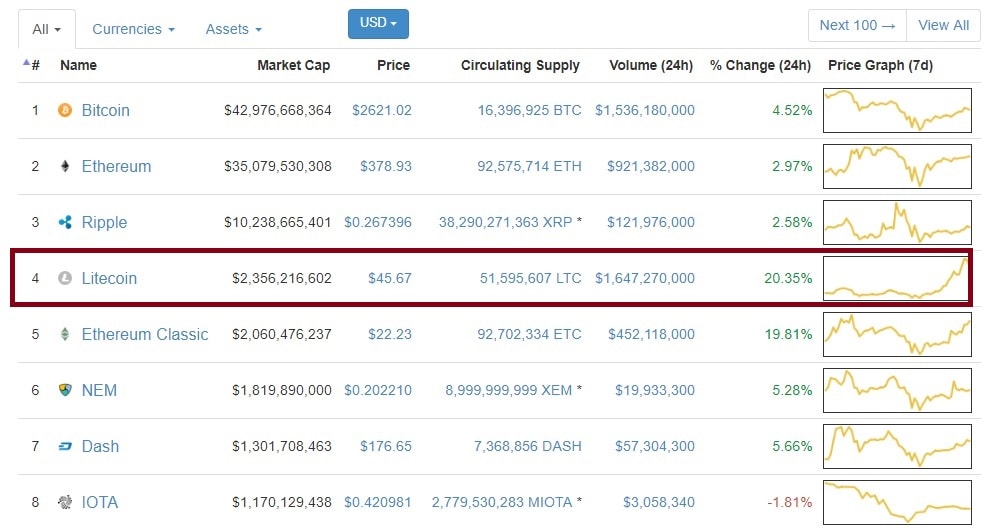Image resolution: width=1007 pixels, height=529 pixels.
Task: Expand the Assets dropdown tab
Action: [233, 29]
